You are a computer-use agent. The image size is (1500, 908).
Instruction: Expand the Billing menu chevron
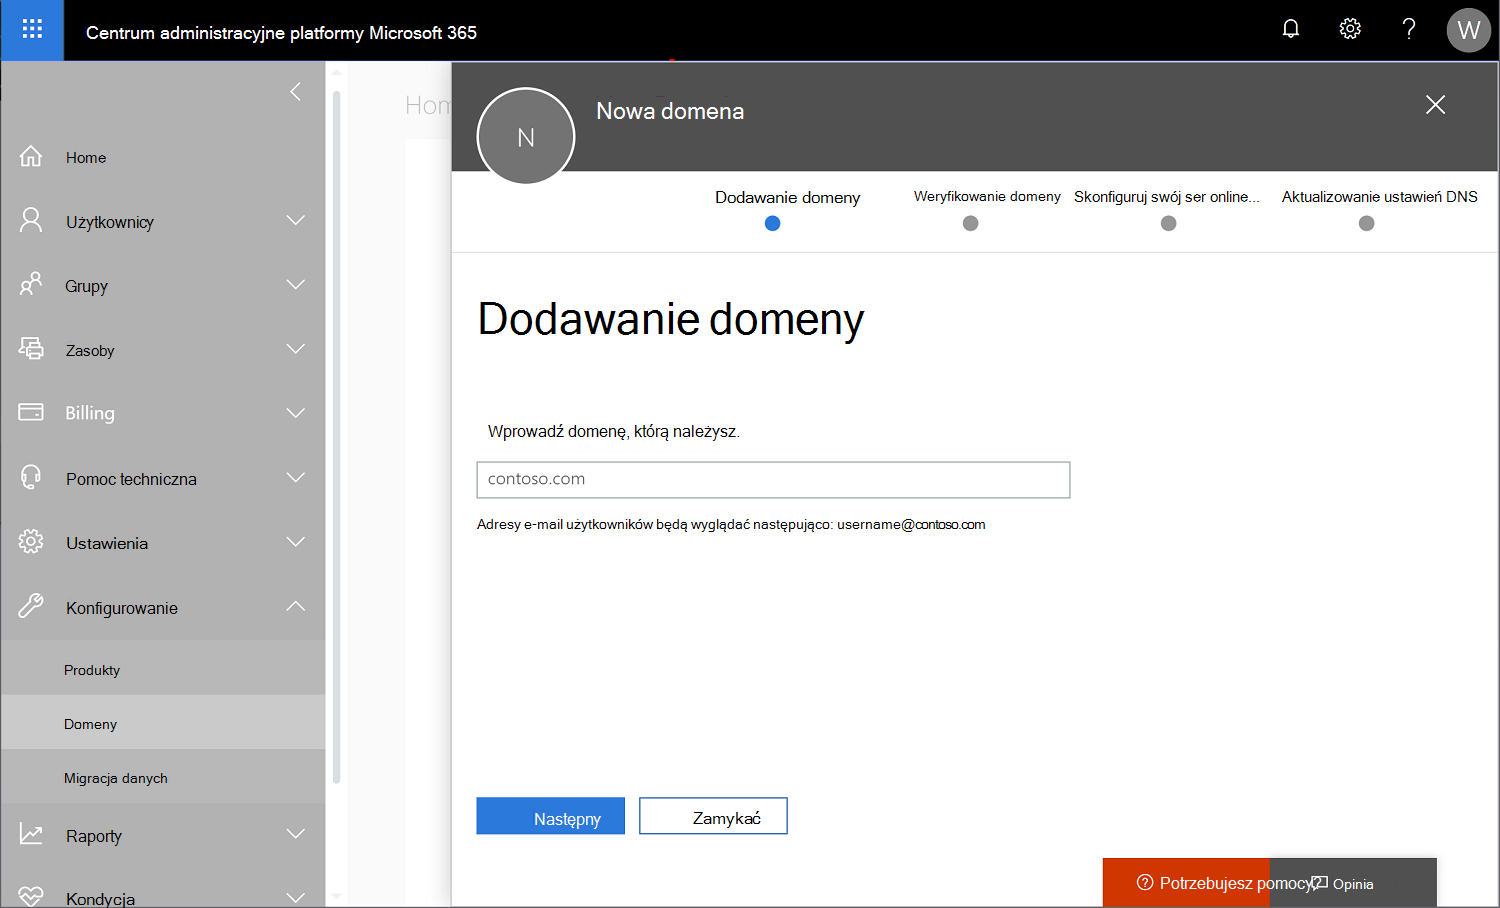(296, 413)
